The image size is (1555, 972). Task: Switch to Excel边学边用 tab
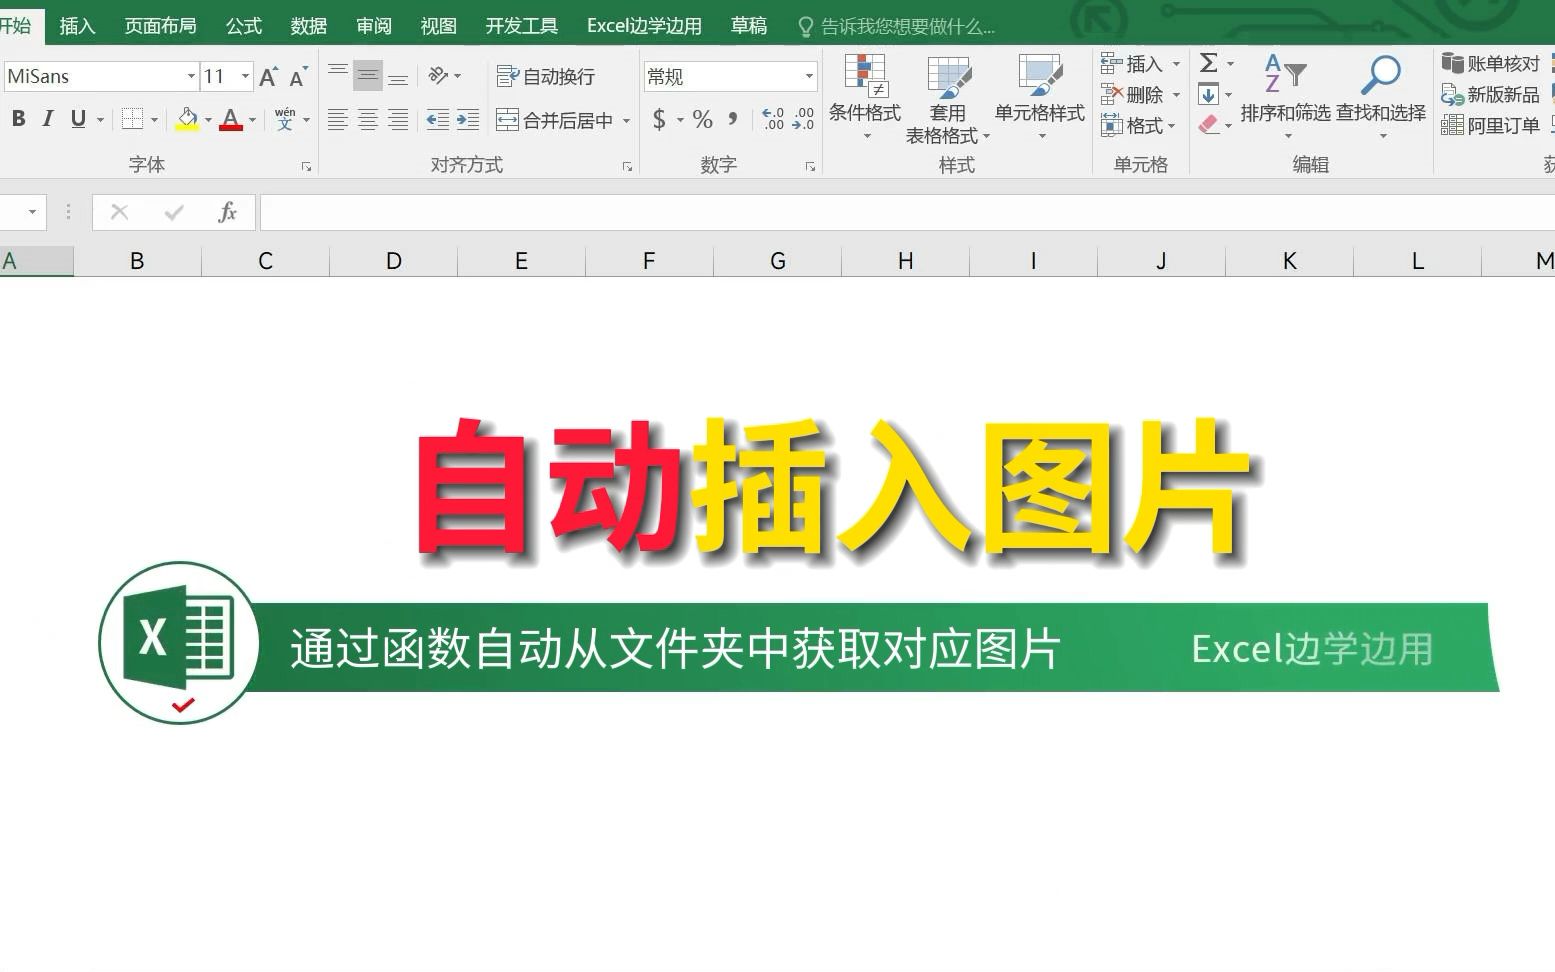(644, 26)
